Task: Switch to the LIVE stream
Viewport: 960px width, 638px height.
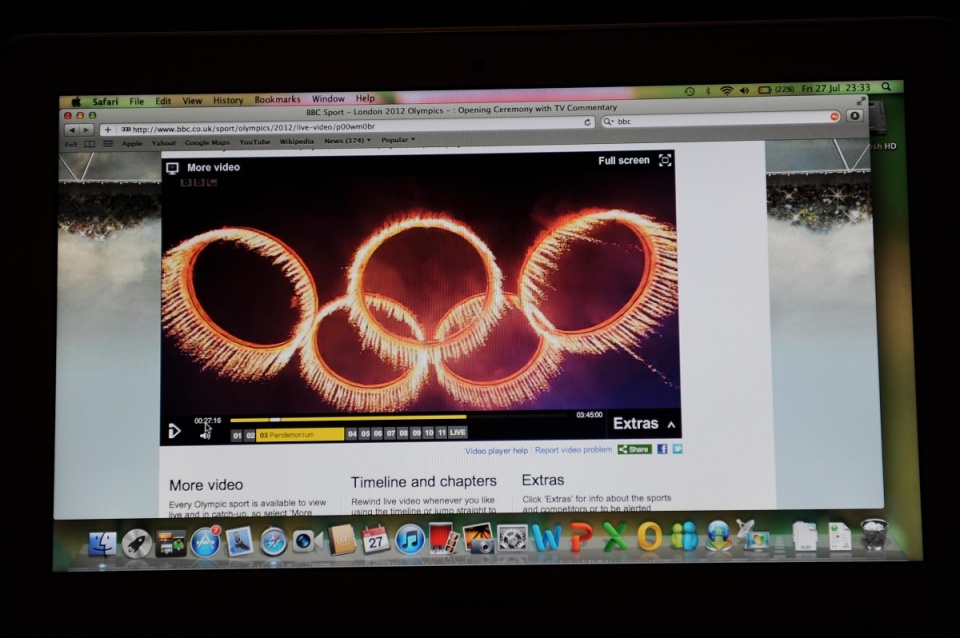Action: (458, 432)
